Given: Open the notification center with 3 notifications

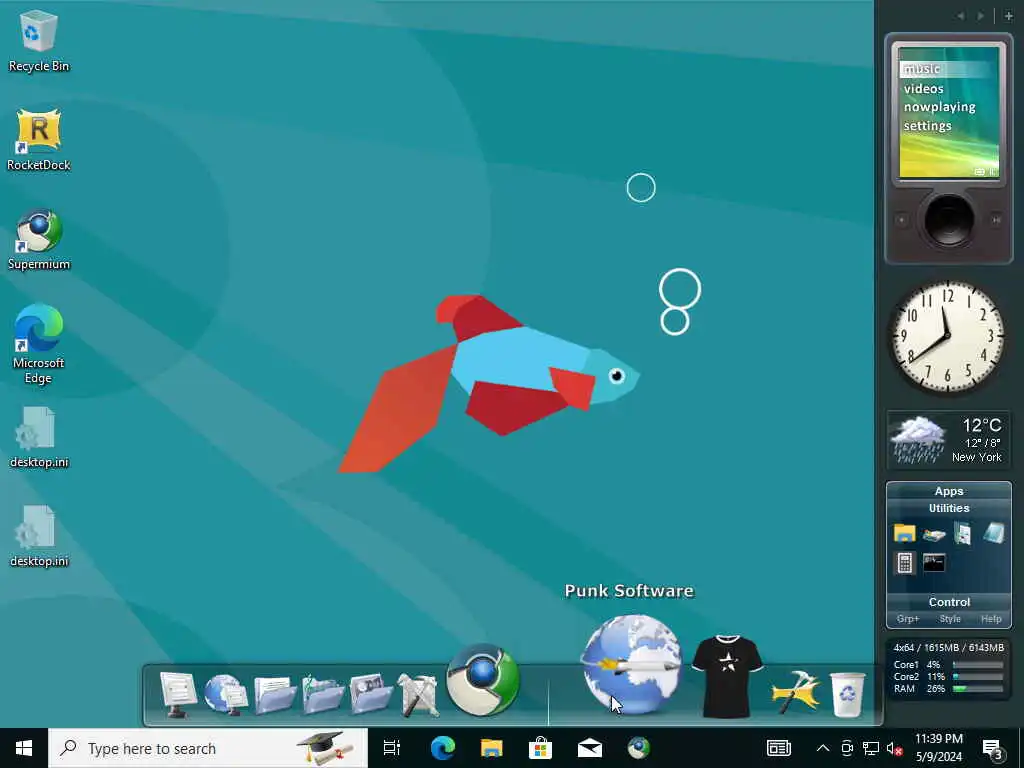Looking at the screenshot, I should 992,748.
